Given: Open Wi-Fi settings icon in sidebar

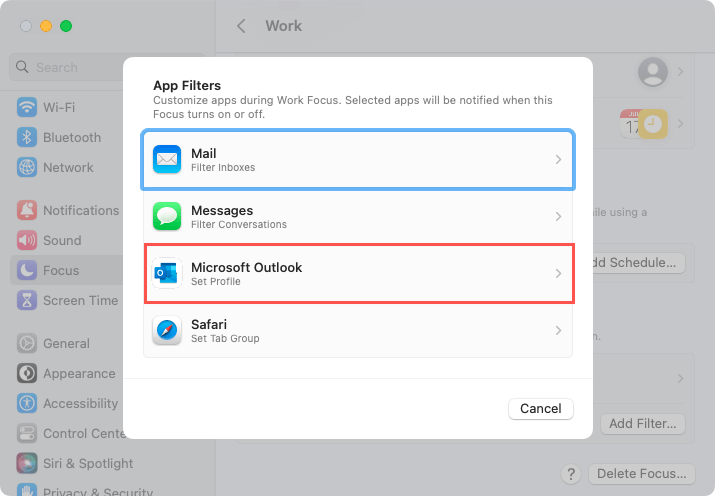Looking at the screenshot, I should tap(27, 107).
